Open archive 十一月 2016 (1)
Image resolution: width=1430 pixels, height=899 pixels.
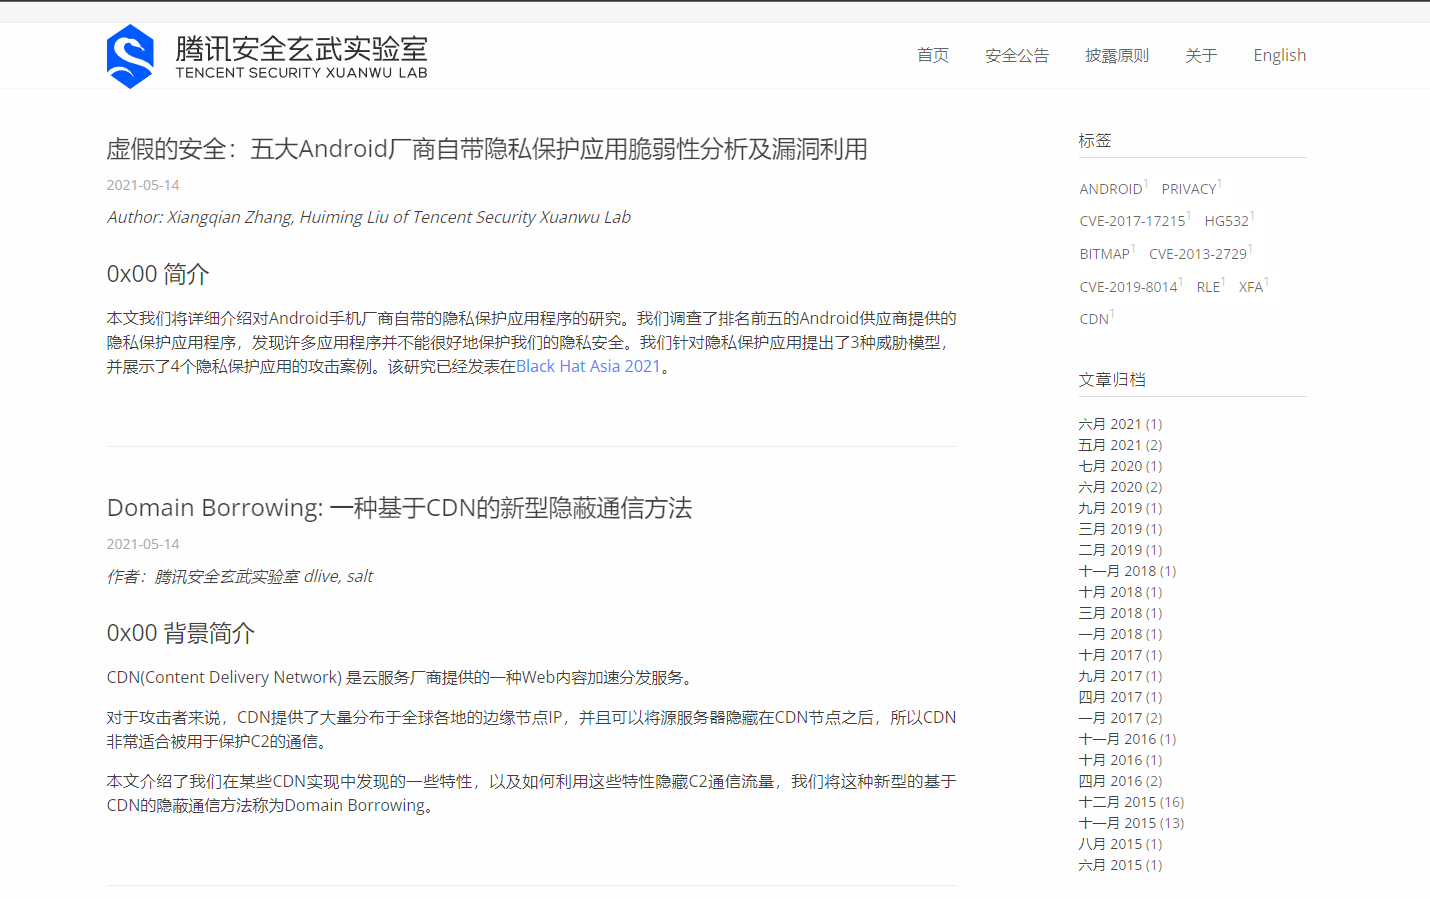[1127, 739]
